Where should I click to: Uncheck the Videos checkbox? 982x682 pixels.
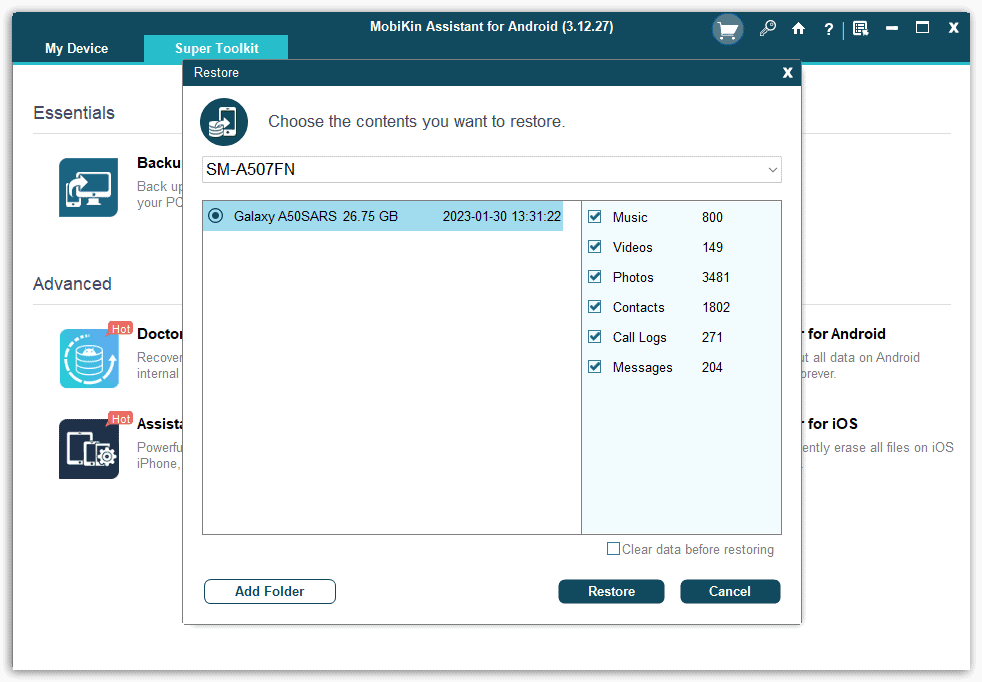[x=595, y=247]
